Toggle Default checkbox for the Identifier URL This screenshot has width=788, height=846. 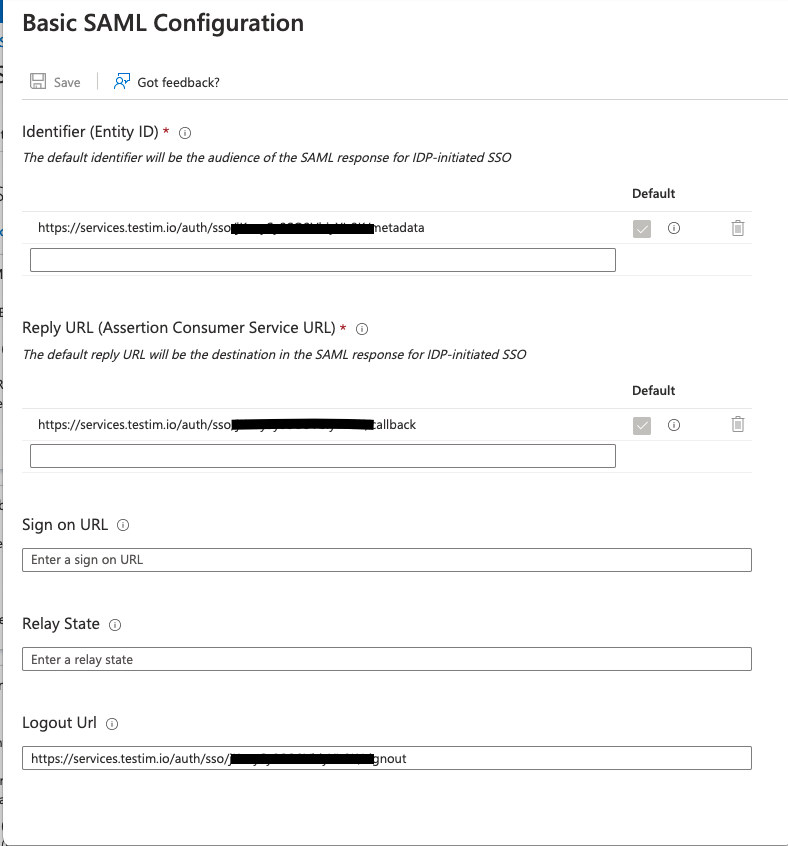click(642, 228)
